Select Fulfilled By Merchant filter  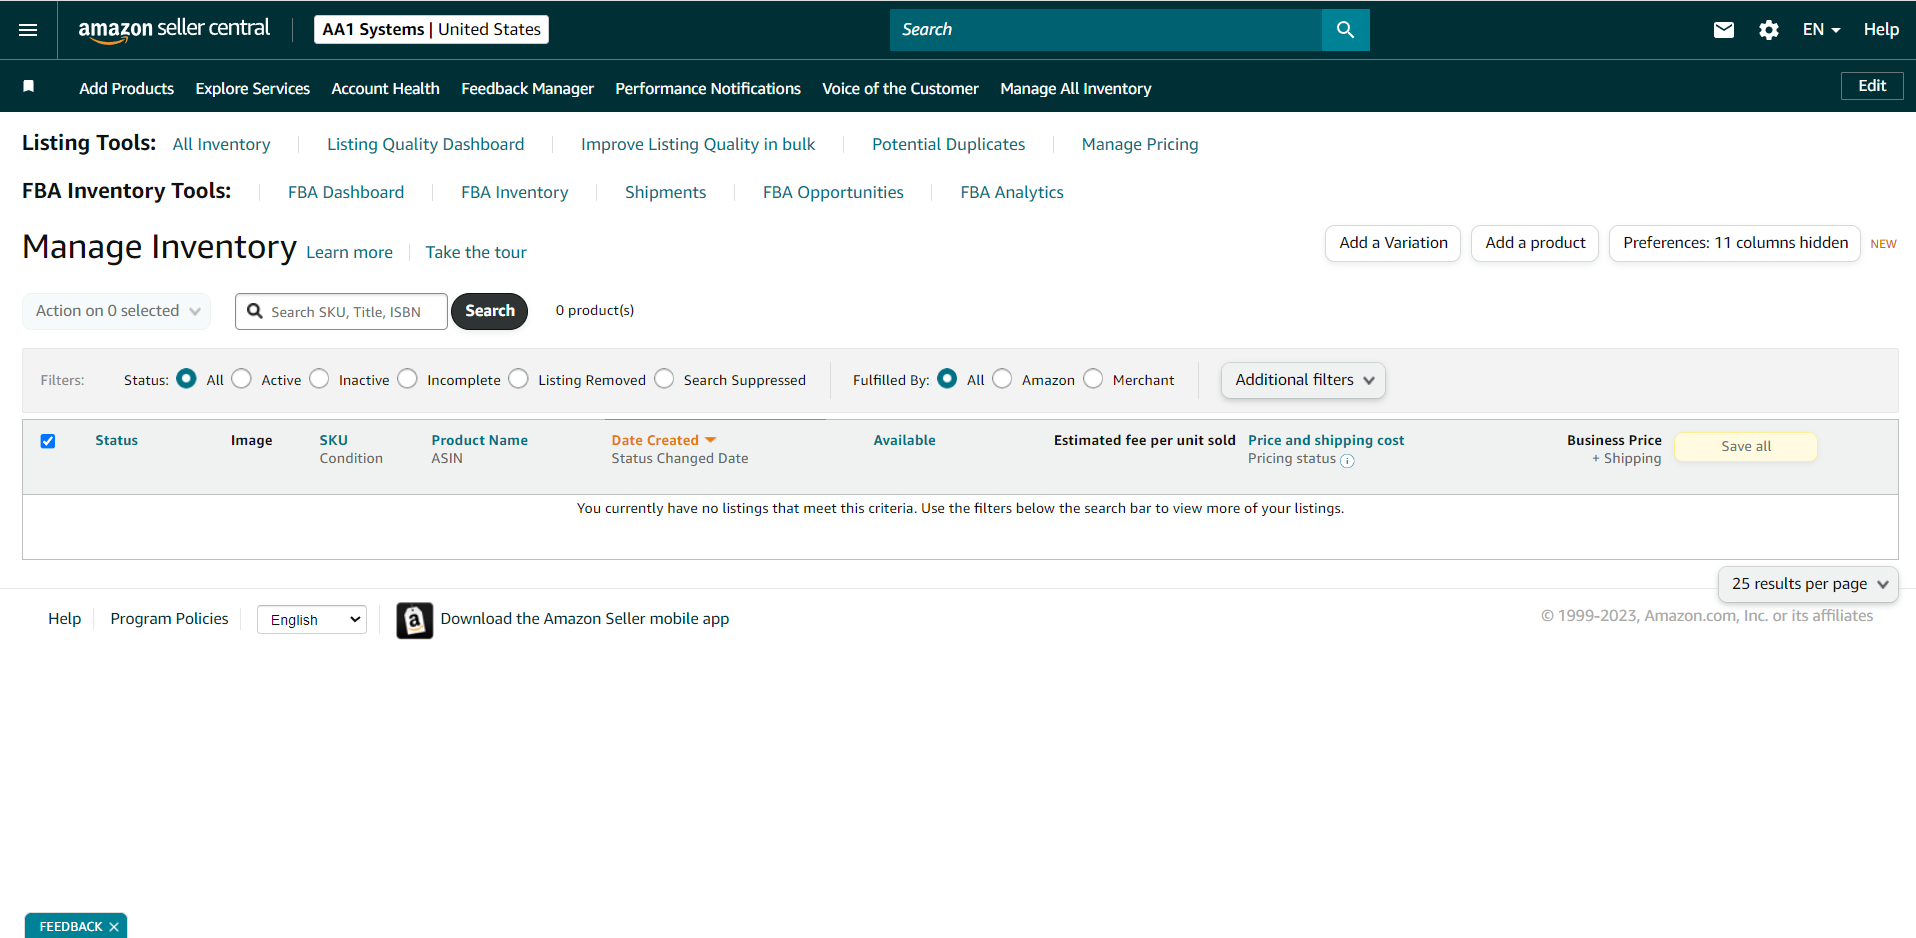(x=1093, y=379)
